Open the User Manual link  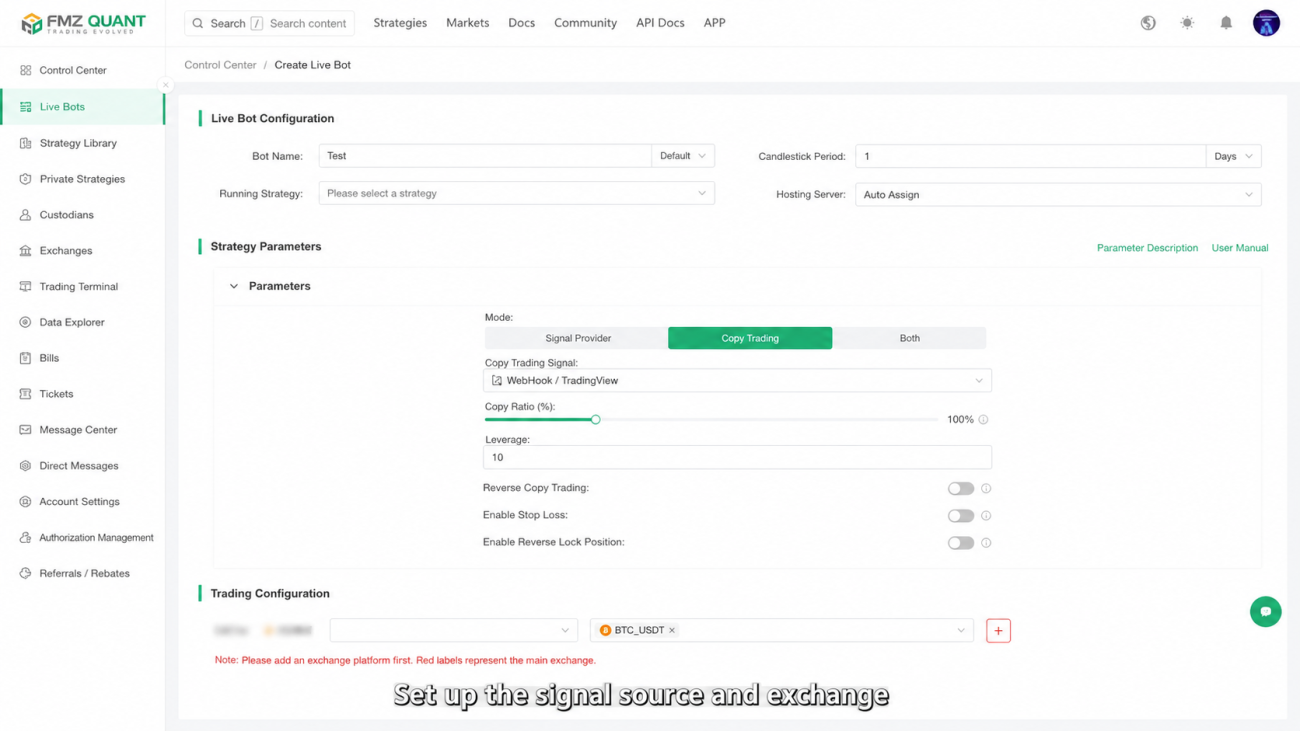(1240, 248)
